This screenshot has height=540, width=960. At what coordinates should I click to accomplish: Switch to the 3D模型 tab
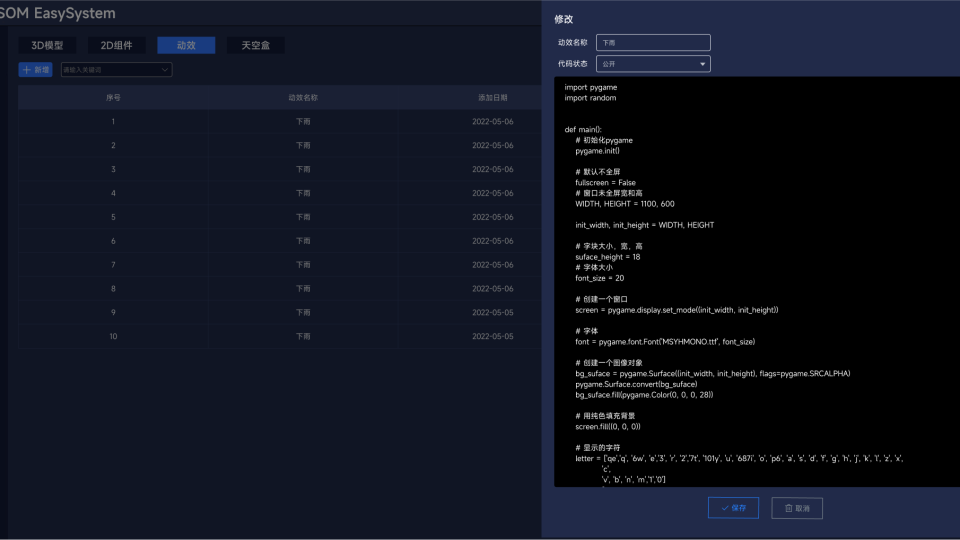pyautogui.click(x=47, y=46)
